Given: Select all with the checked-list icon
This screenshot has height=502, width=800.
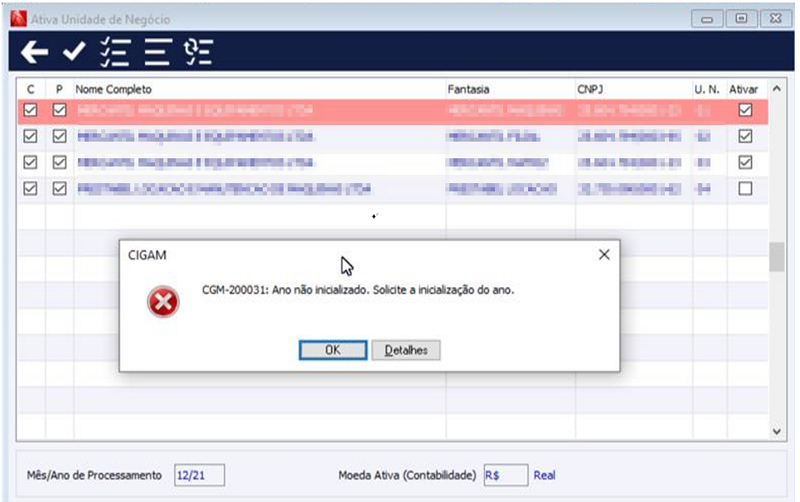Looking at the screenshot, I should coord(115,52).
